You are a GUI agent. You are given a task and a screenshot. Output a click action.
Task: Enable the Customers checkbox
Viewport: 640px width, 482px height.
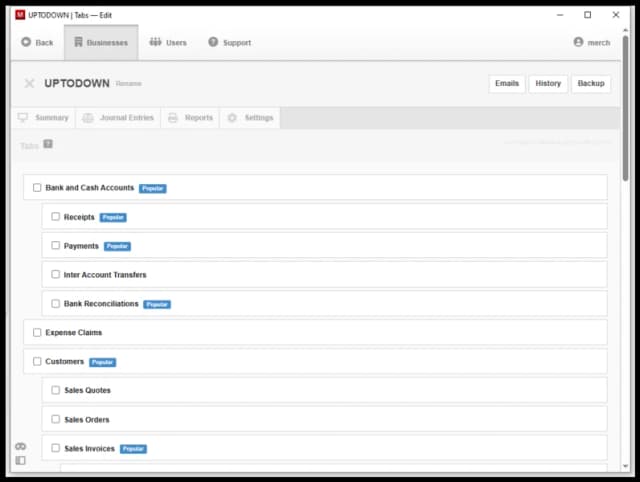point(37,362)
